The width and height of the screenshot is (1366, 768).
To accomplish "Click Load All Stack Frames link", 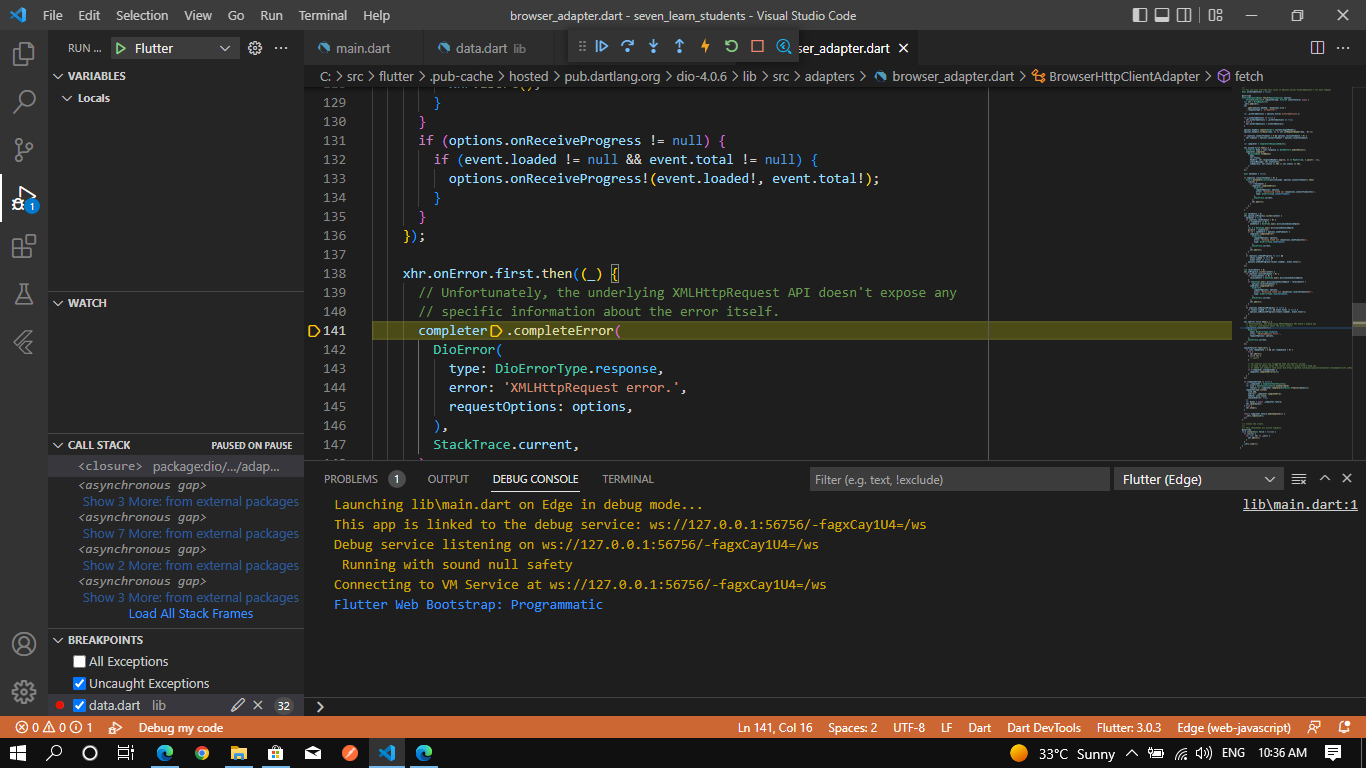I will click(x=191, y=613).
